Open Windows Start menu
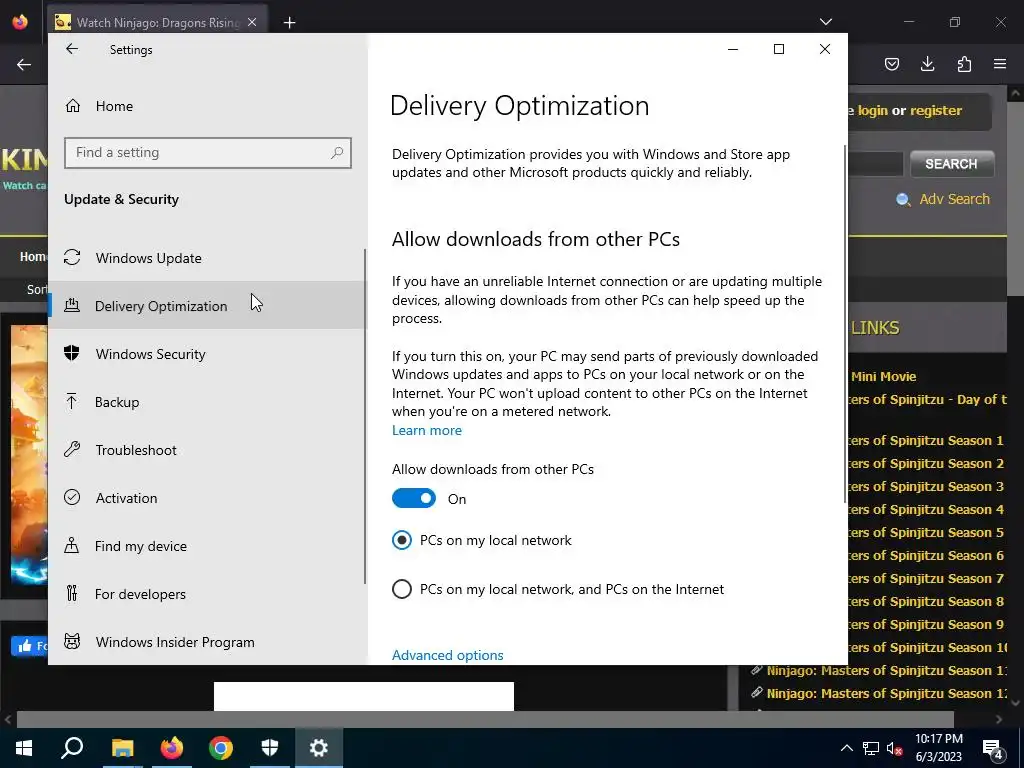The height and width of the screenshot is (768, 1024). point(24,748)
